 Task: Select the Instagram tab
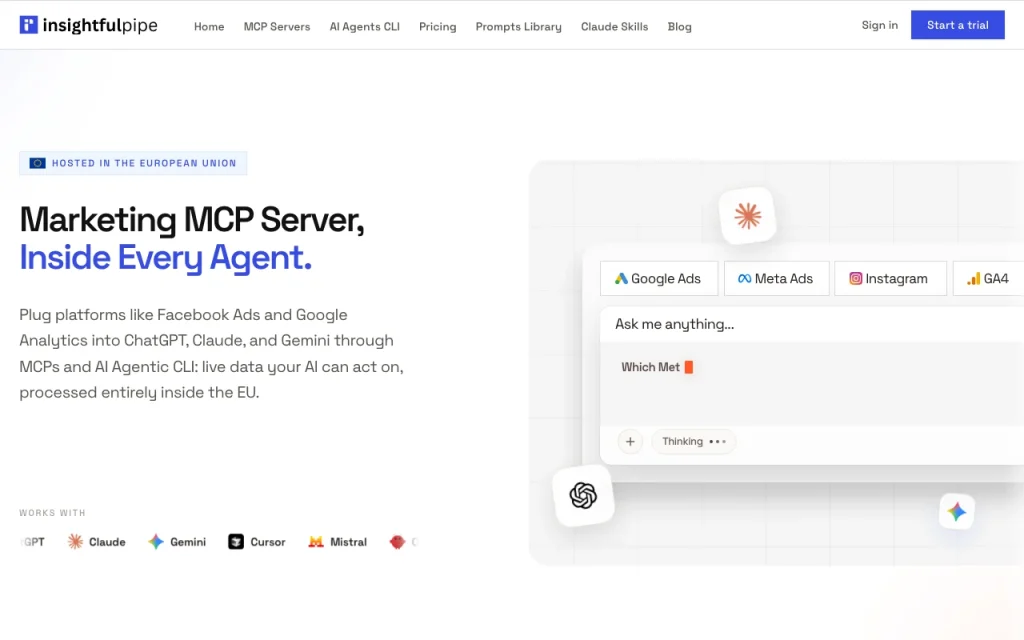coord(890,279)
